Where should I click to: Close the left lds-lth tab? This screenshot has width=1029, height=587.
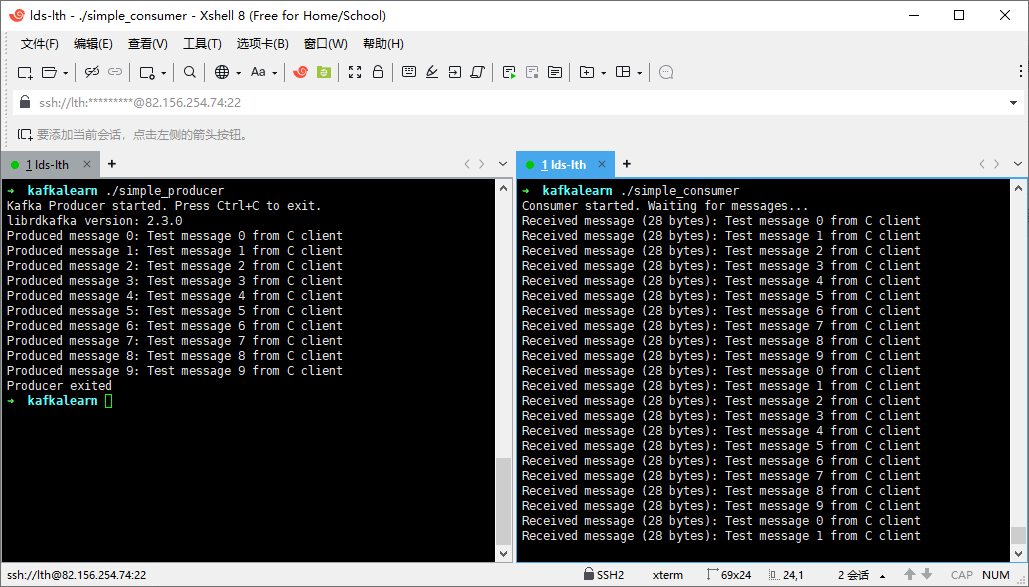click(87, 164)
